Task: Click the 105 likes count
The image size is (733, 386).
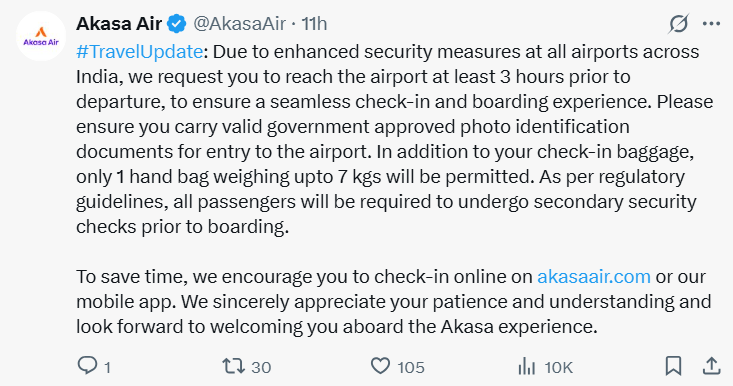Action: click(x=411, y=368)
